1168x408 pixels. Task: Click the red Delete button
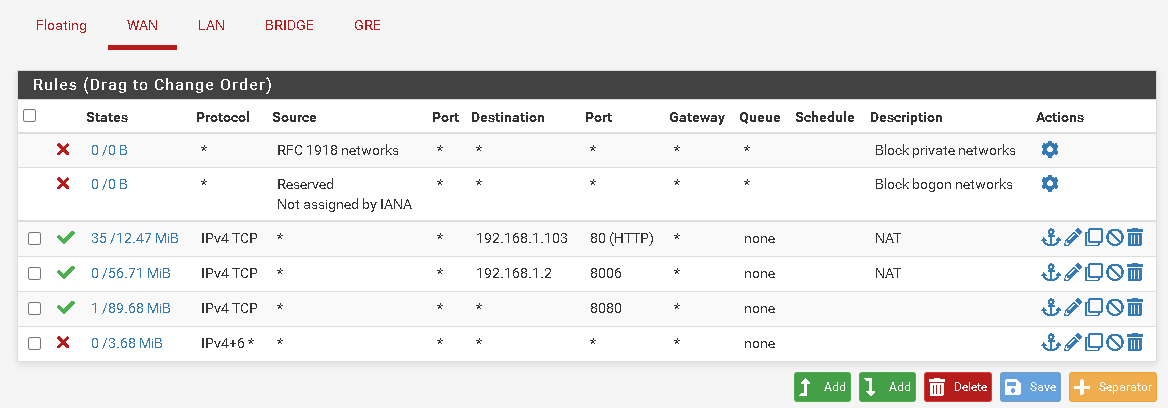click(x=958, y=387)
